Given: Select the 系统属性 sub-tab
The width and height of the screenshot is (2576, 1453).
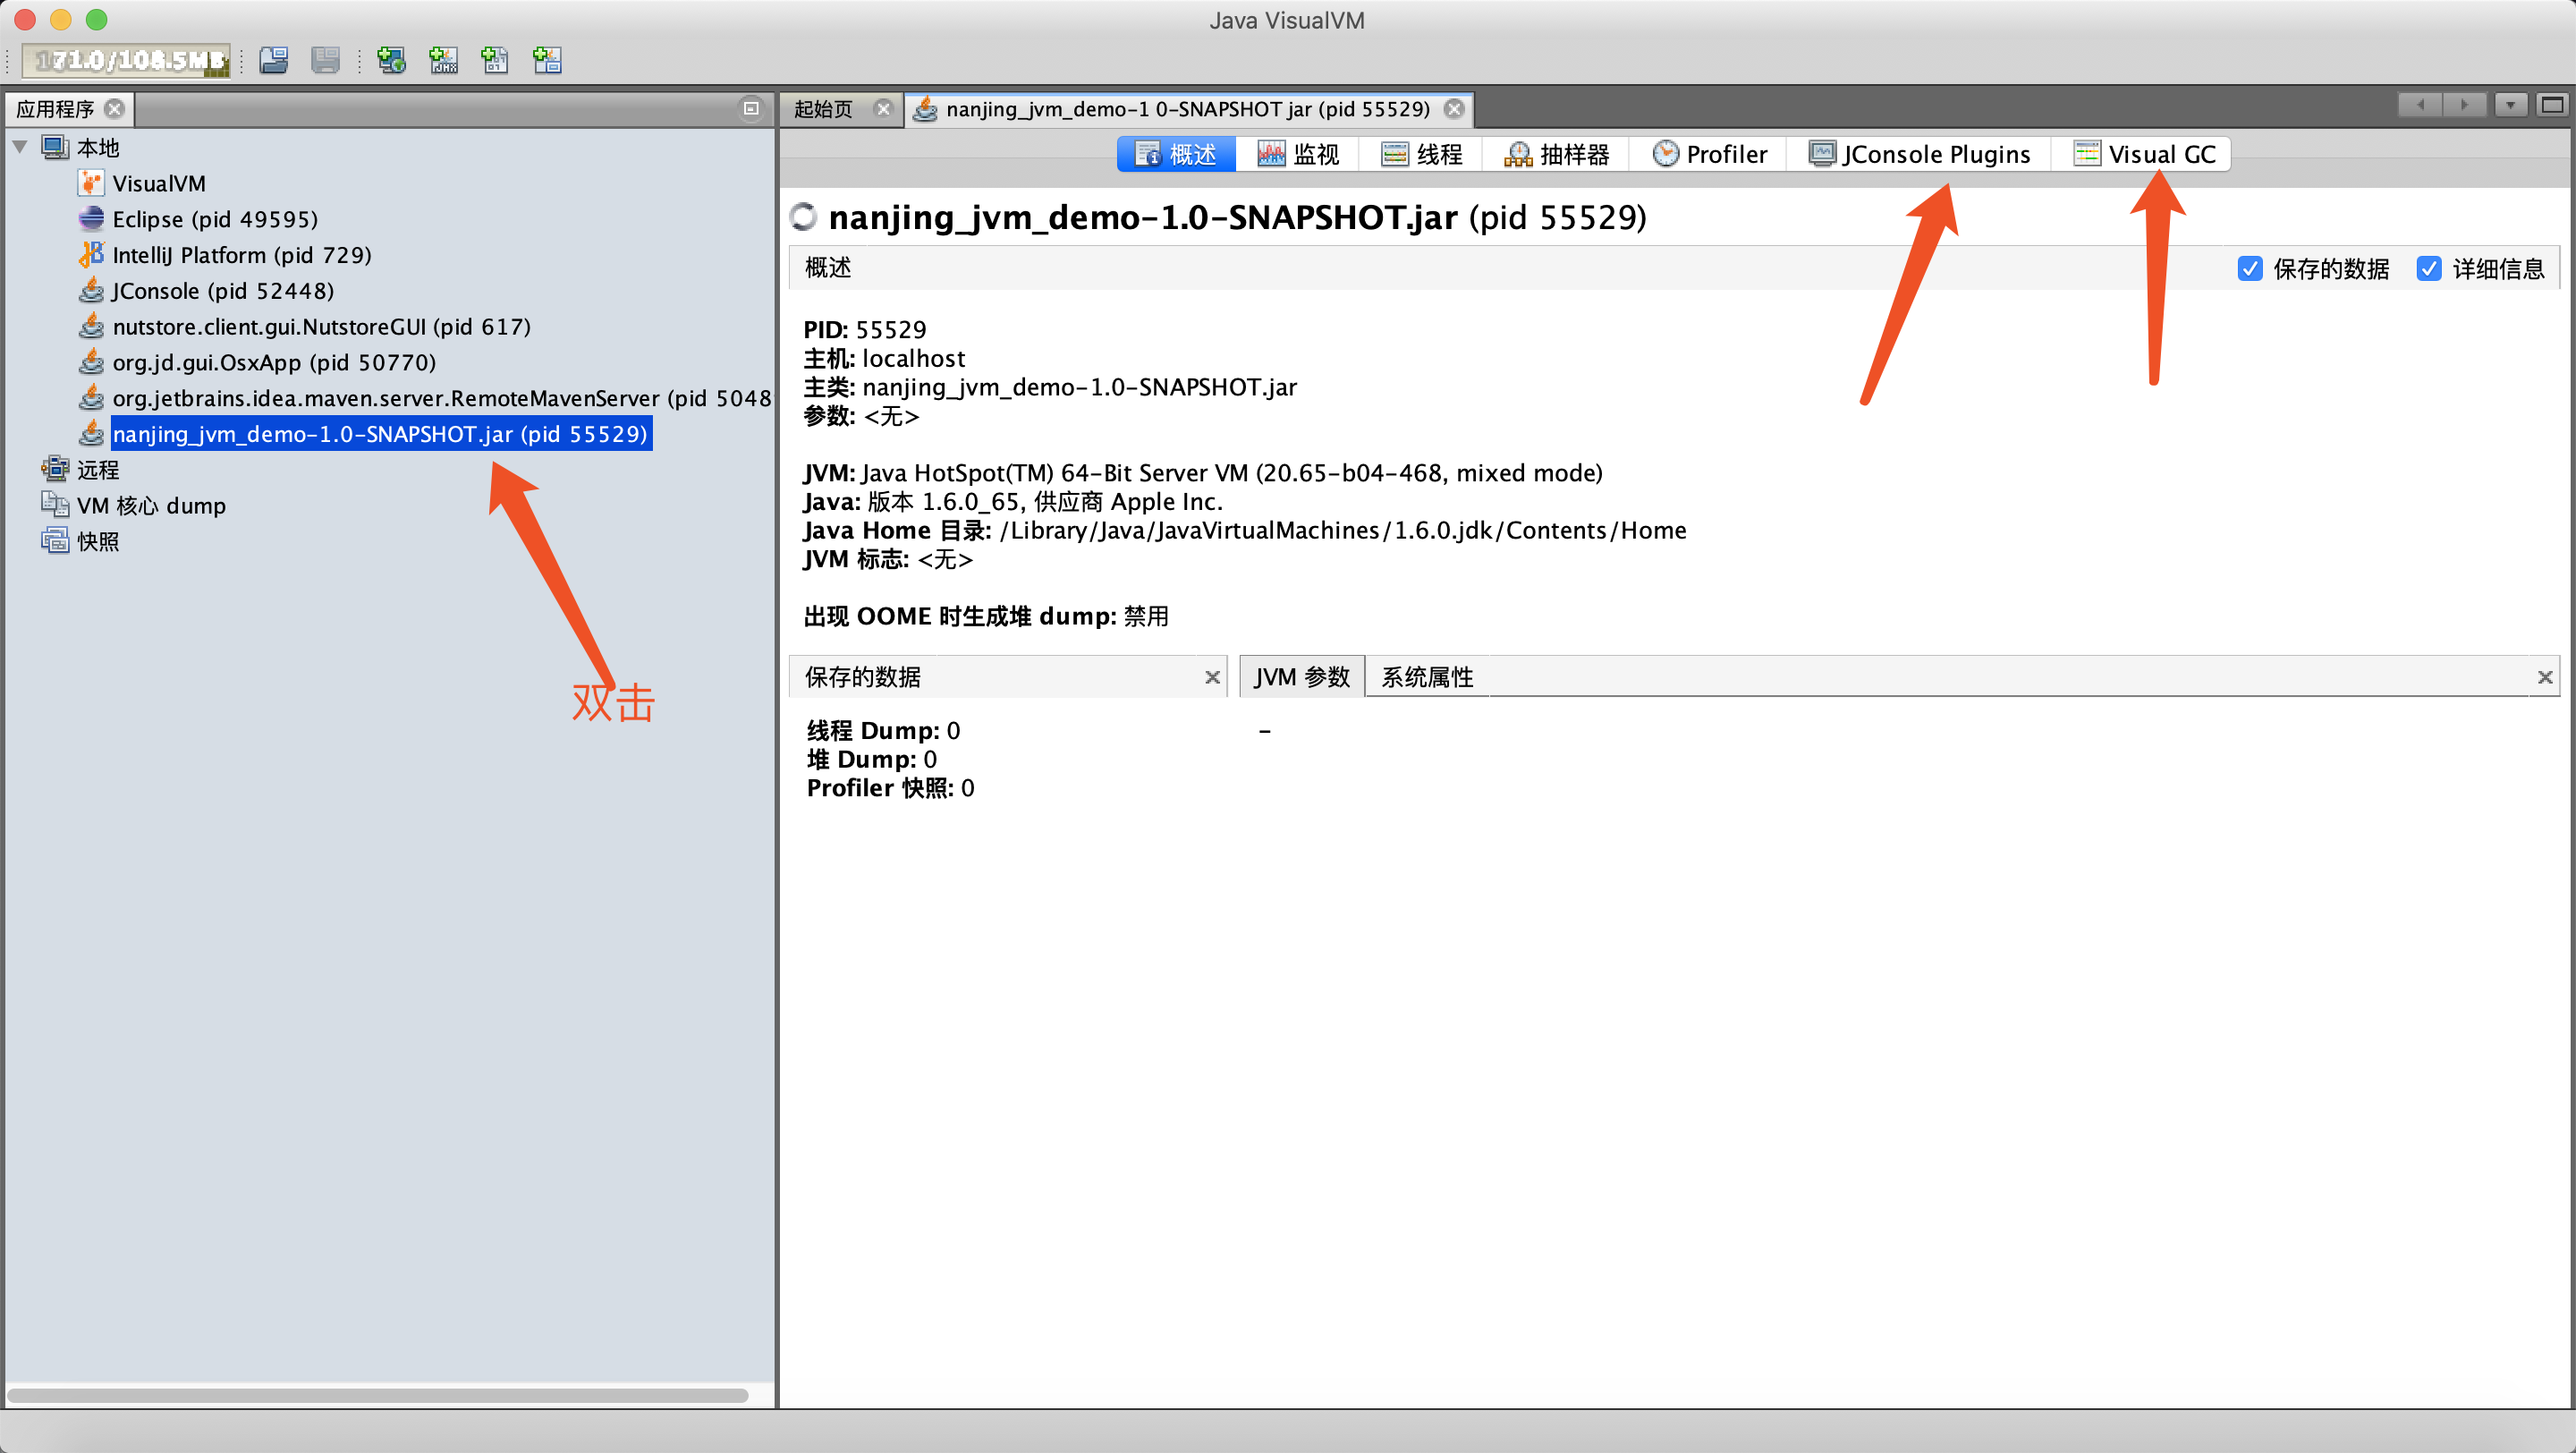Looking at the screenshot, I should pos(1427,677).
